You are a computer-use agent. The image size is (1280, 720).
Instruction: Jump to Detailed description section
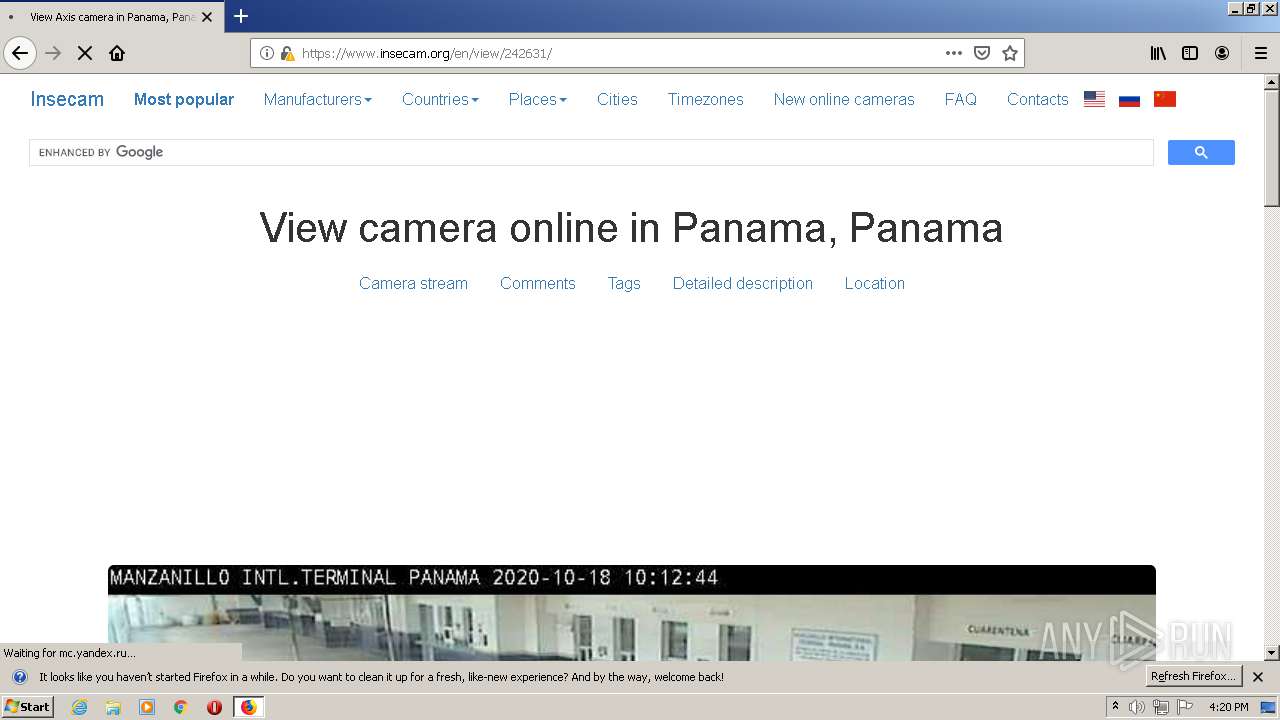742,283
